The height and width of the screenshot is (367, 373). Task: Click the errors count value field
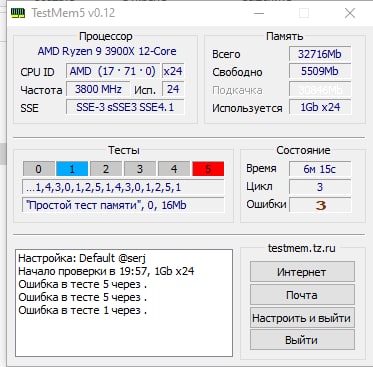(x=320, y=205)
